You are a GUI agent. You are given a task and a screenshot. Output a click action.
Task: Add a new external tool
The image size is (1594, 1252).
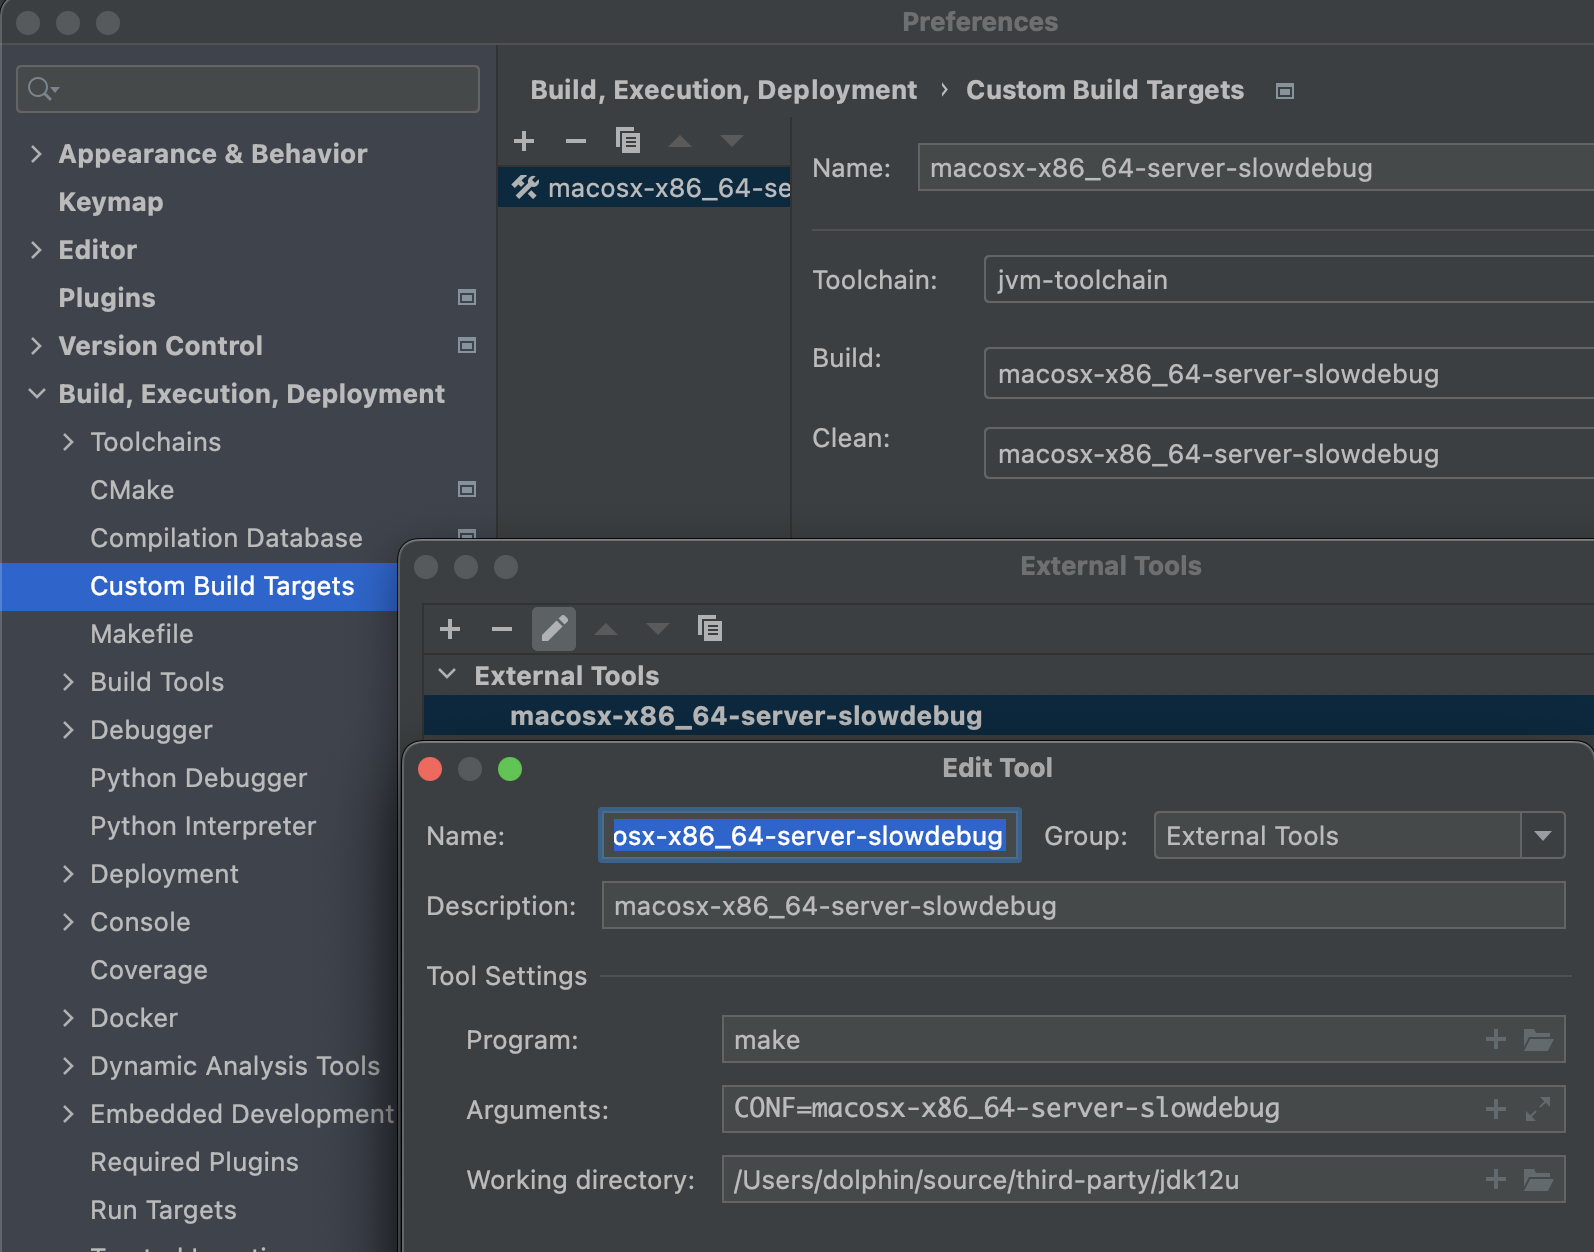[450, 629]
